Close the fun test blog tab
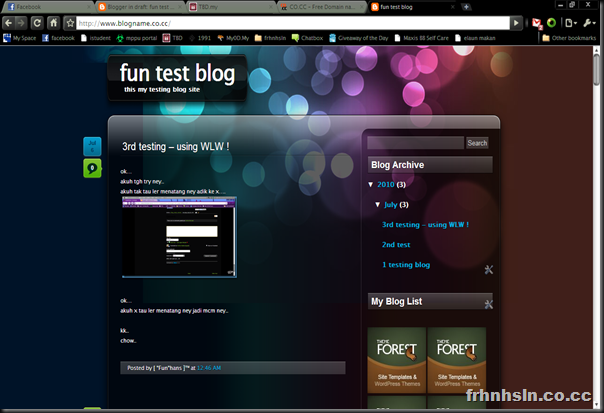 coord(453,7)
